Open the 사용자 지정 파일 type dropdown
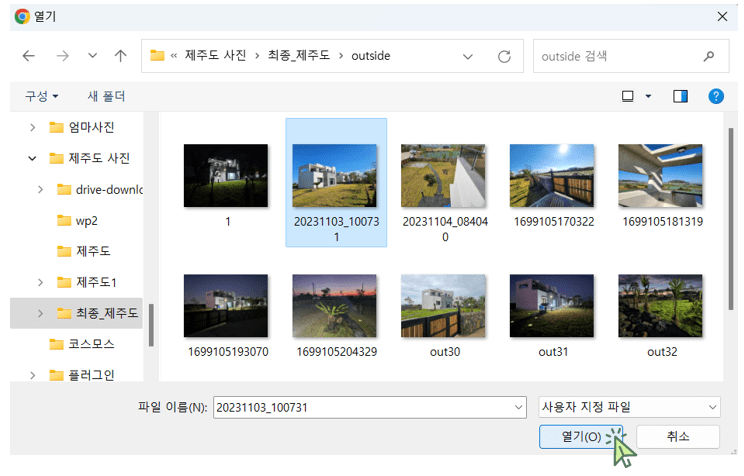This screenshot has width=744, height=476. [x=629, y=407]
